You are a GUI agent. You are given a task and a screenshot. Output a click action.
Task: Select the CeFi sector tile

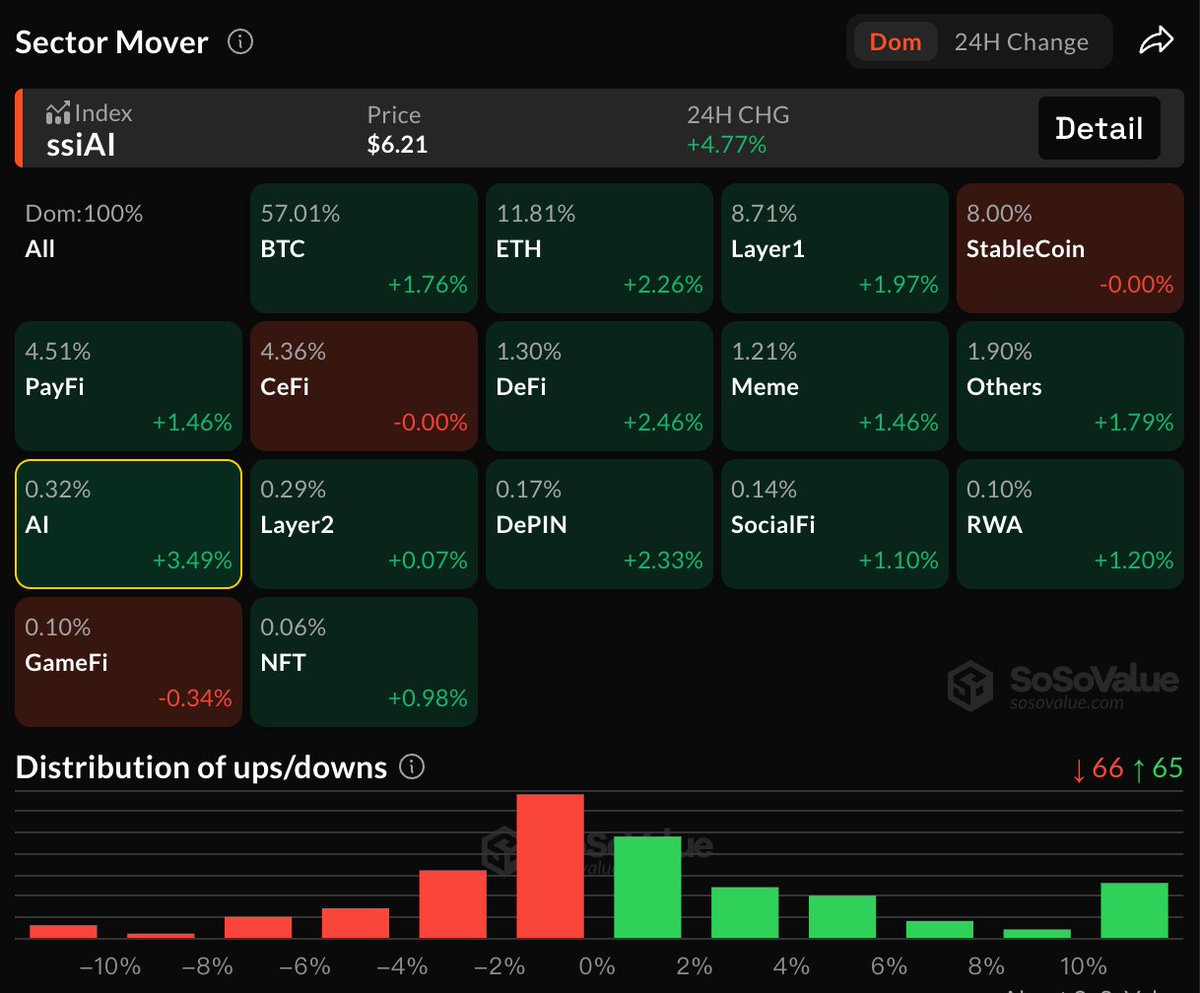[x=364, y=385]
